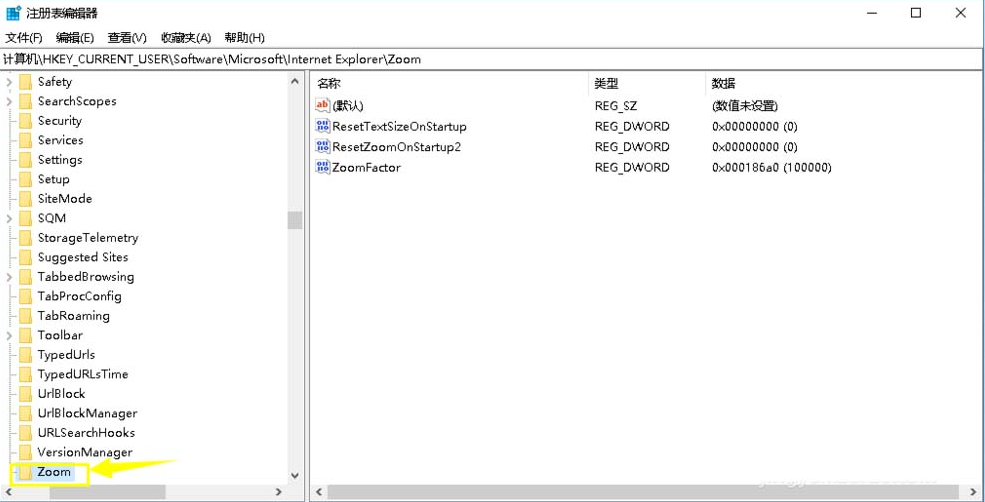Select the ZoomFactor value name
The height and width of the screenshot is (502, 985).
(x=366, y=167)
